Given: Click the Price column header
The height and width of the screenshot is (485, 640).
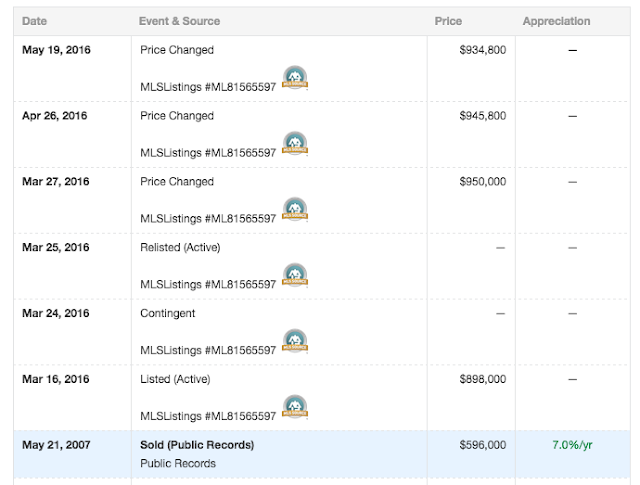Looking at the screenshot, I should coord(448,21).
